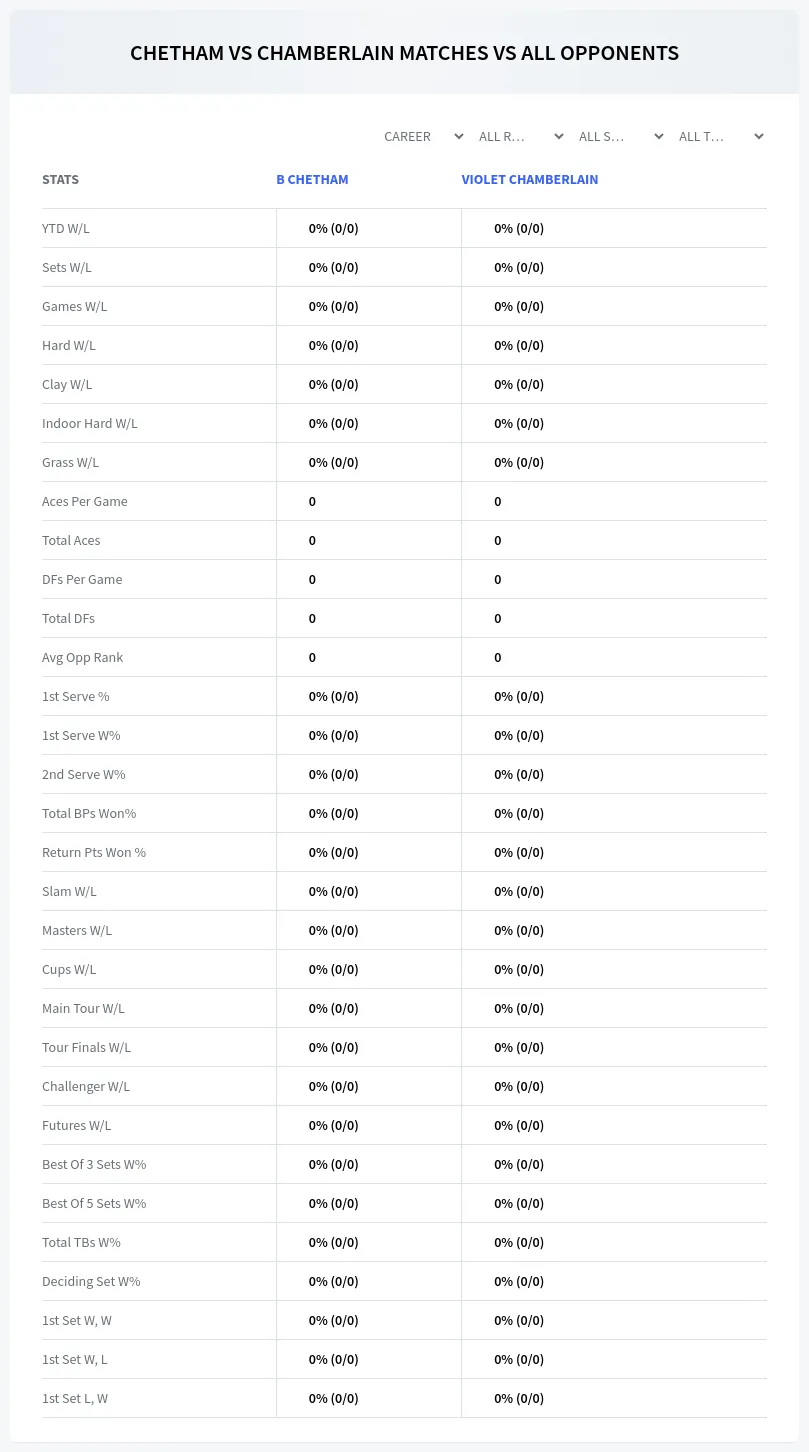Click Chamberlain's Slam W/L value
The width and height of the screenshot is (809, 1452).
click(x=519, y=891)
